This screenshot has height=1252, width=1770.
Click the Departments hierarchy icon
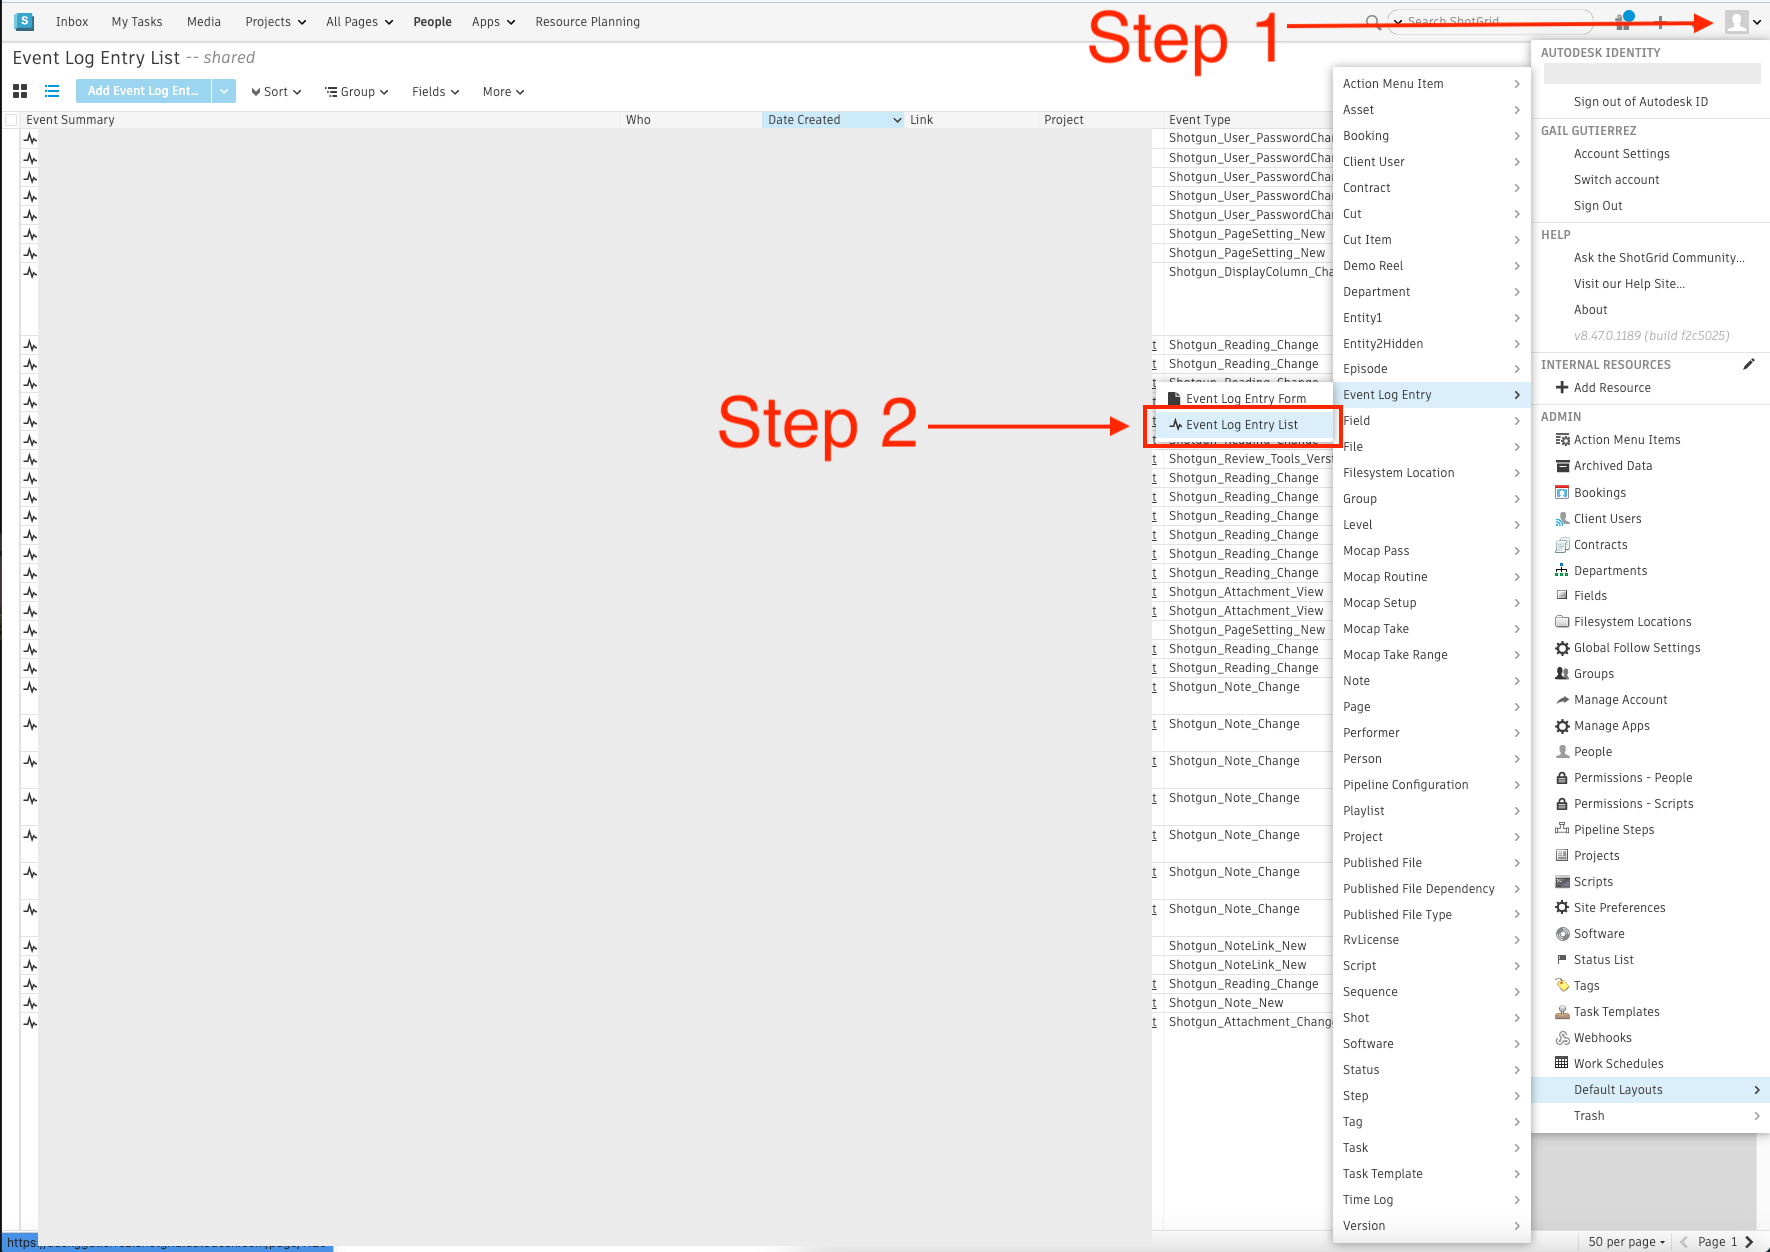(x=1562, y=570)
